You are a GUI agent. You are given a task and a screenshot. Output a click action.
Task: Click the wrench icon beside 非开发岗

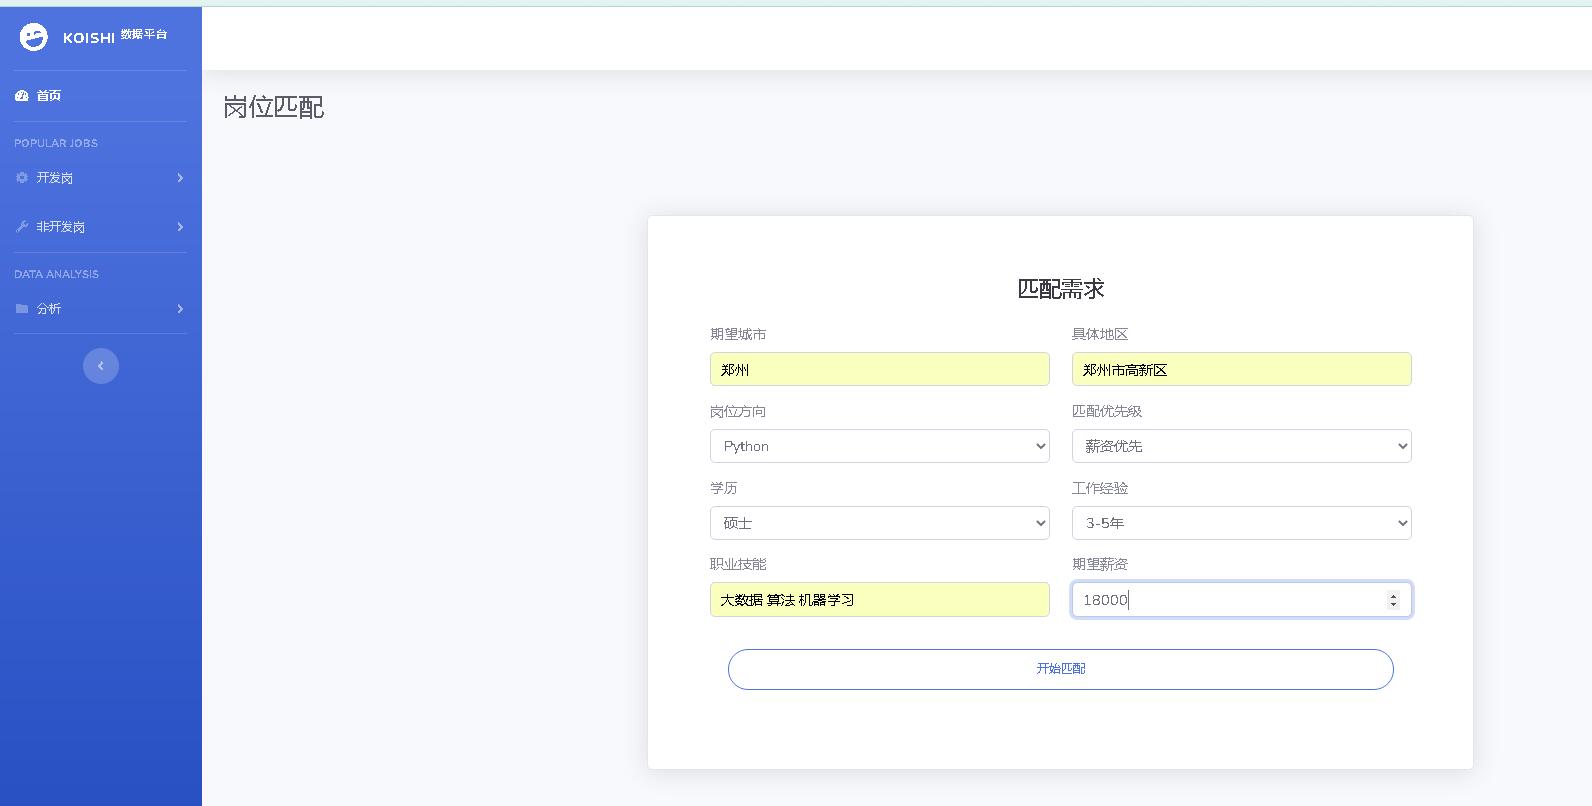click(22, 227)
